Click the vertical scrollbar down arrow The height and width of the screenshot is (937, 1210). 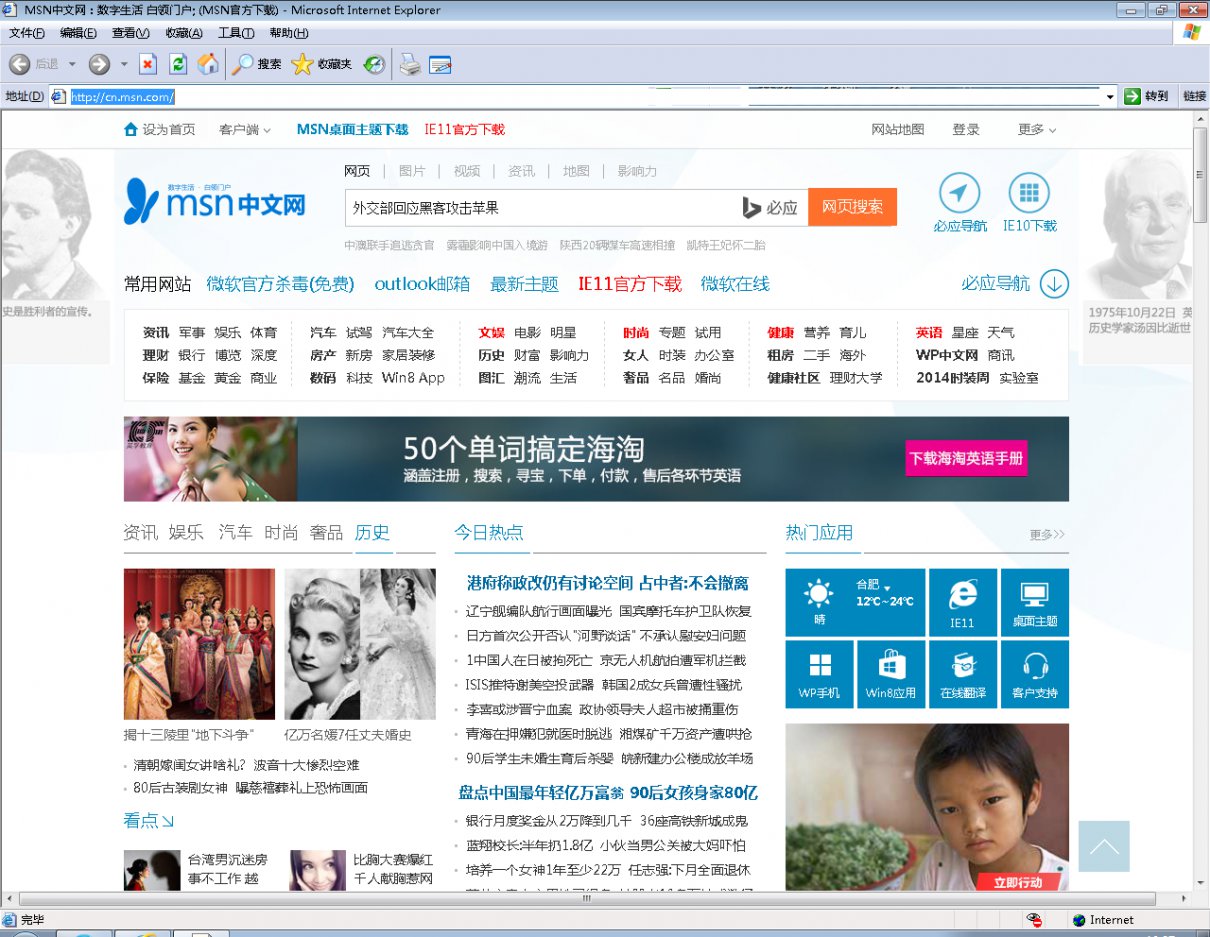pos(1201,883)
